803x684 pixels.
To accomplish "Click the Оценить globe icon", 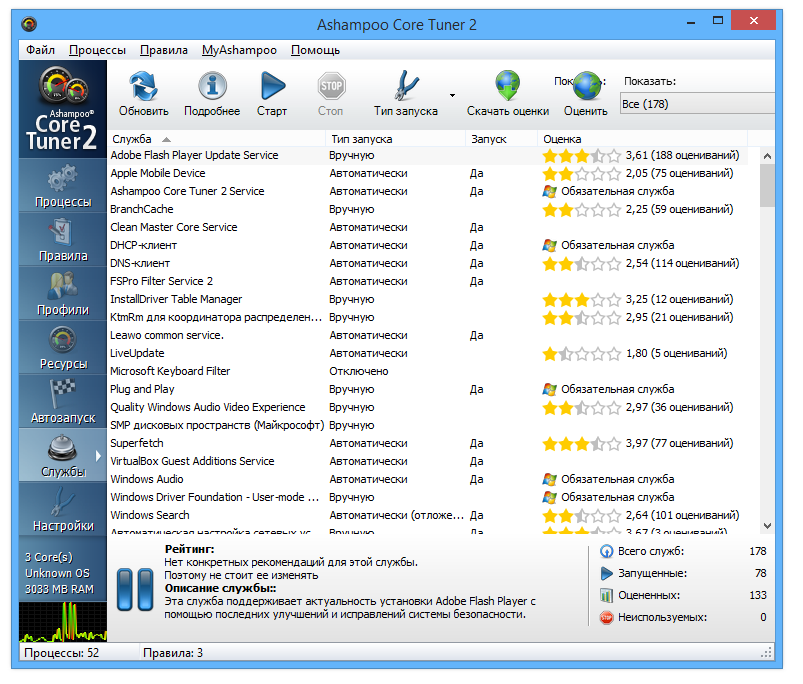I will pyautogui.click(x=586, y=86).
